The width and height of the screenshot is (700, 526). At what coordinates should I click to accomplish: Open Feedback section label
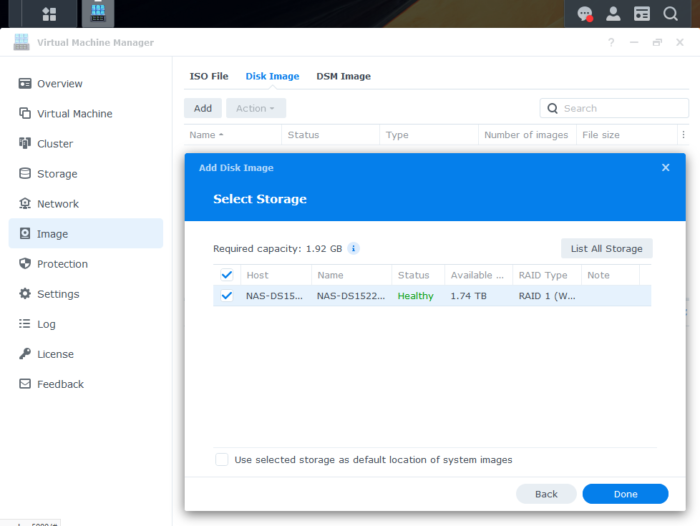click(60, 384)
